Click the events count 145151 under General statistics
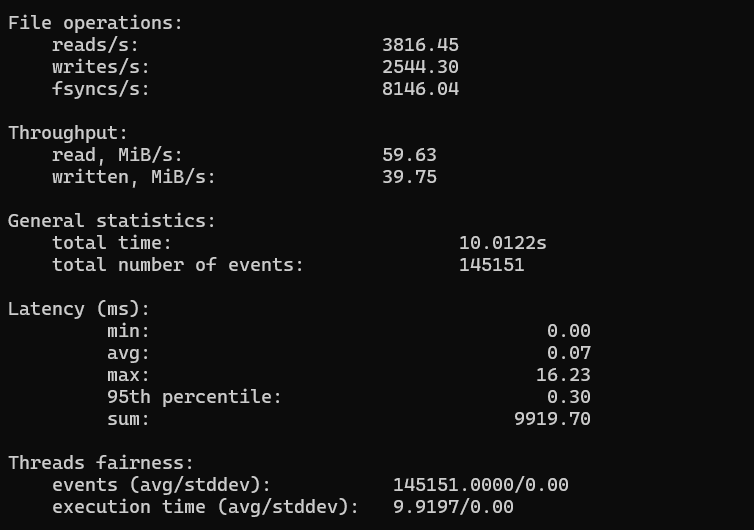The image size is (754, 530). 491,265
